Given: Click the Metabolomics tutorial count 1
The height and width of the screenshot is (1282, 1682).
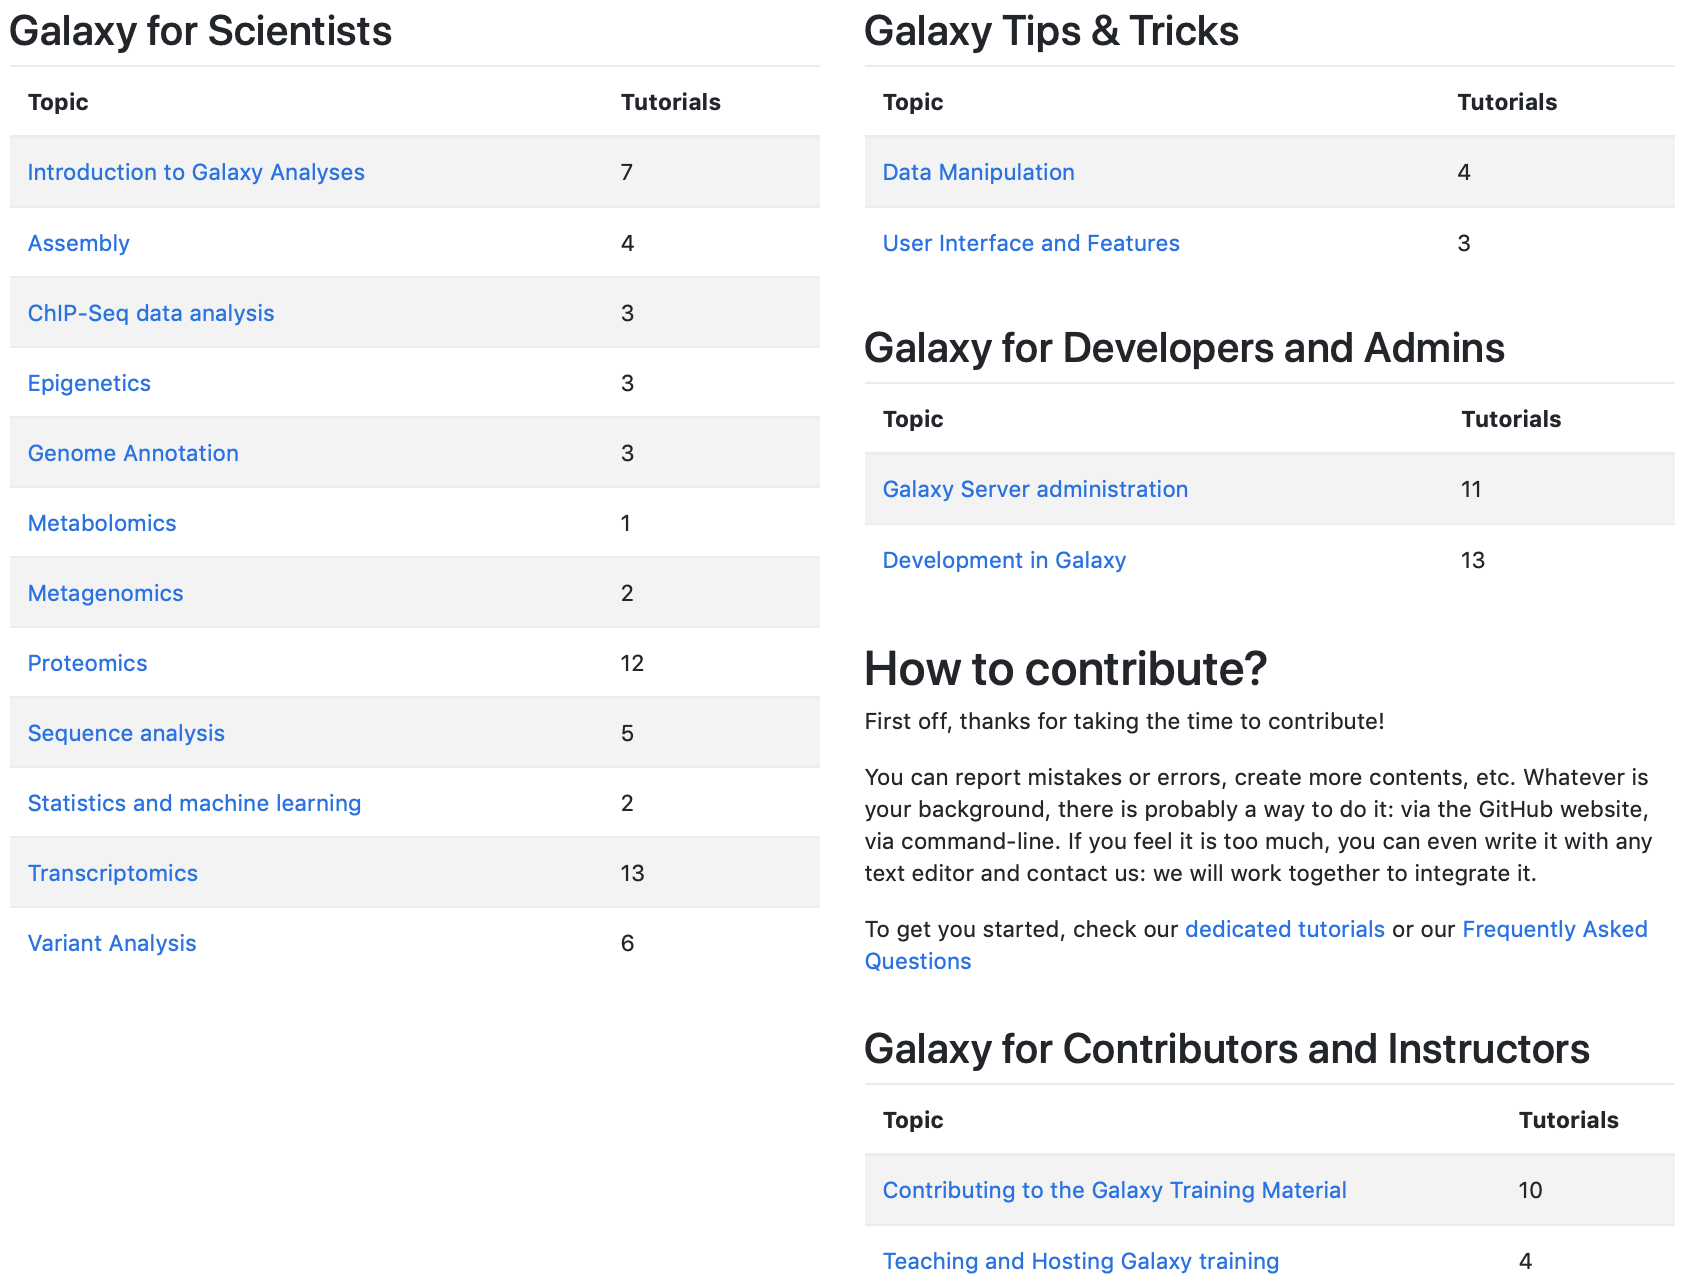Looking at the screenshot, I should [x=626, y=523].
